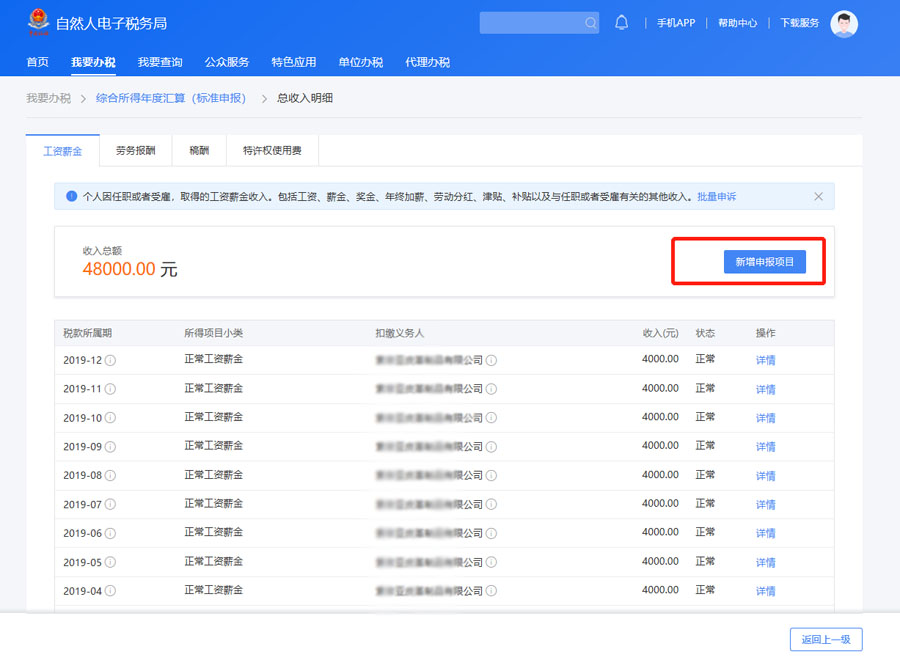The image size is (900, 660).
Task: Click the notification bell icon
Action: point(622,23)
